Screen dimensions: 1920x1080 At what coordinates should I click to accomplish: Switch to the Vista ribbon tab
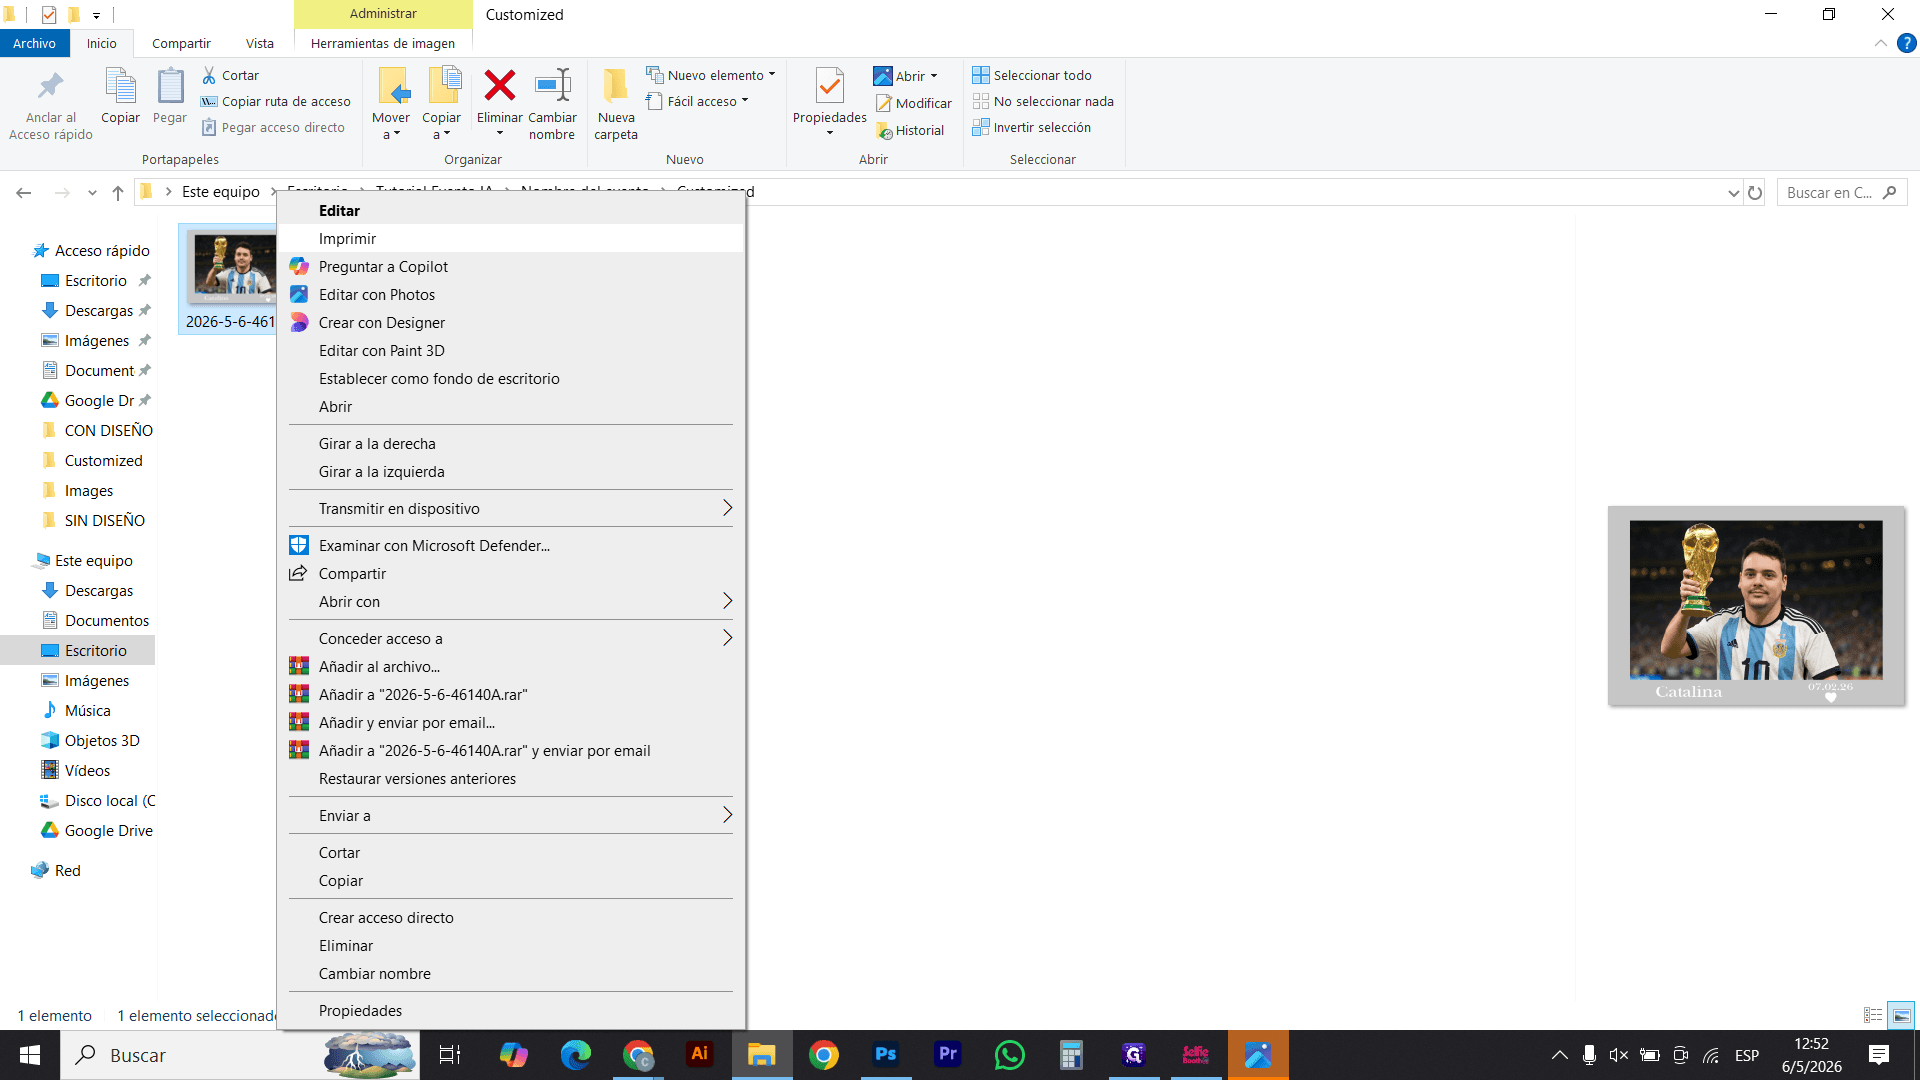pos(260,43)
